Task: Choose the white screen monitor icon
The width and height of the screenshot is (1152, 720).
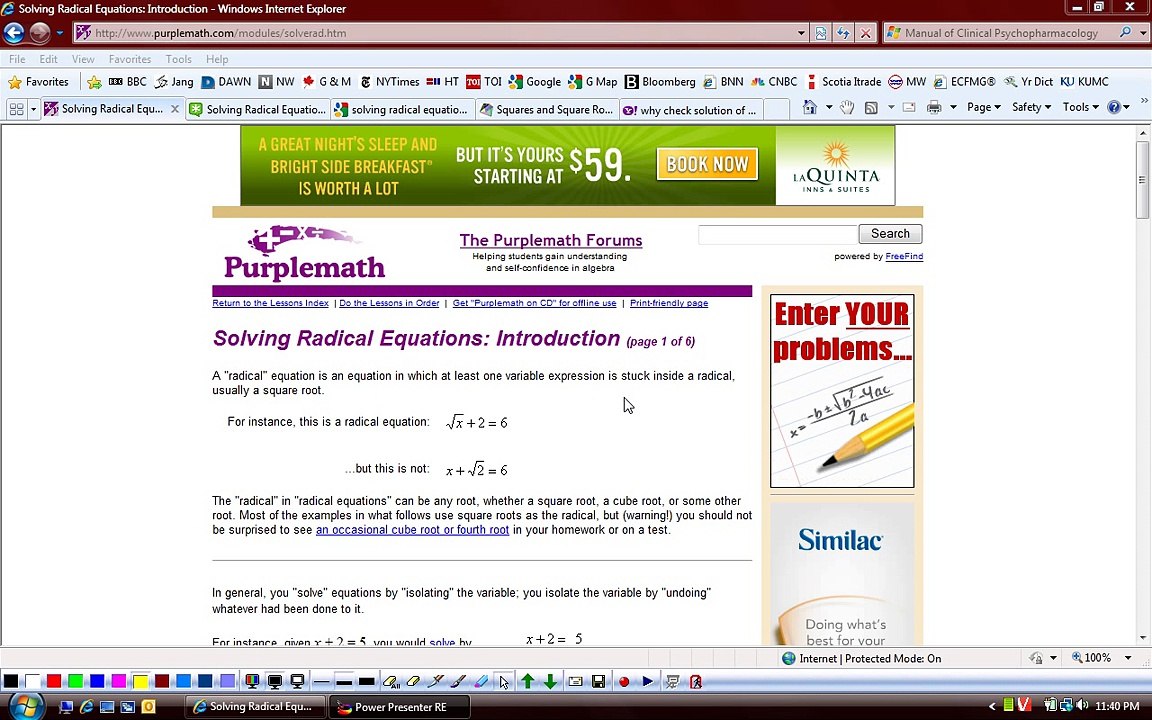Action: [x=298, y=681]
